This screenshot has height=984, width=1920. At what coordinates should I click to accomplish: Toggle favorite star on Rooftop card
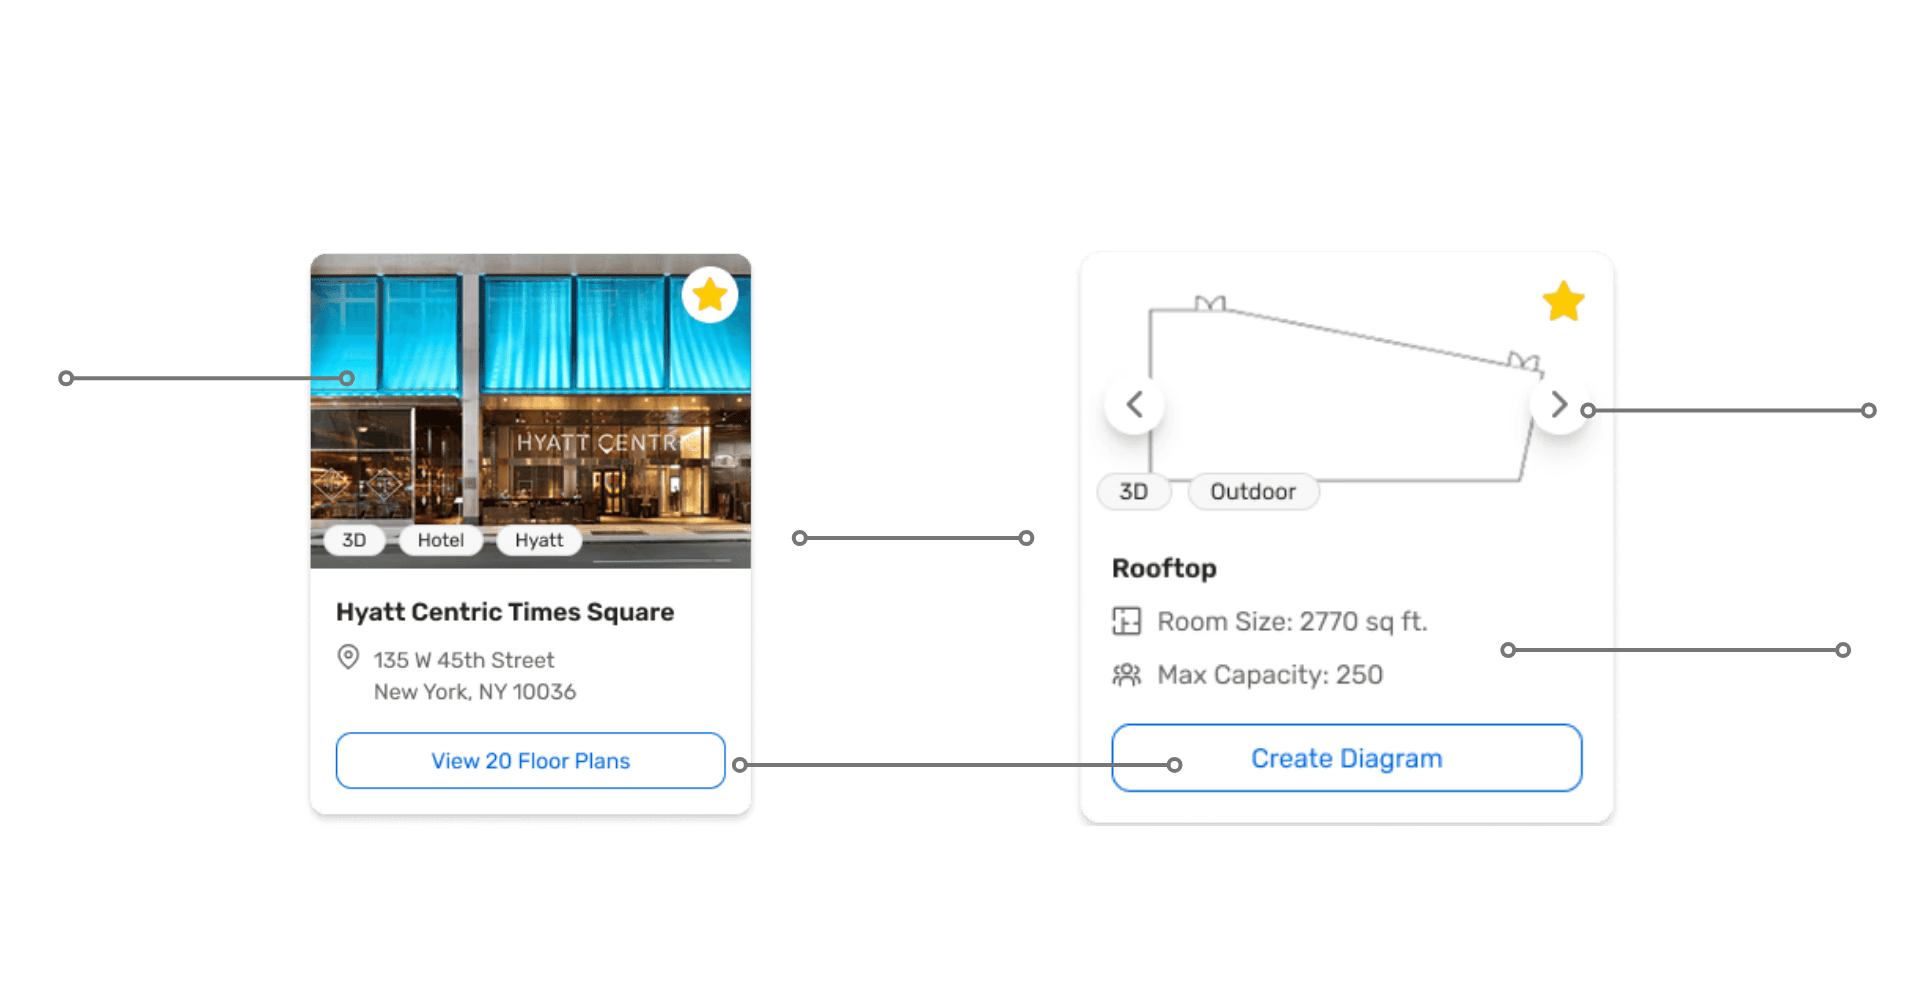(1563, 301)
